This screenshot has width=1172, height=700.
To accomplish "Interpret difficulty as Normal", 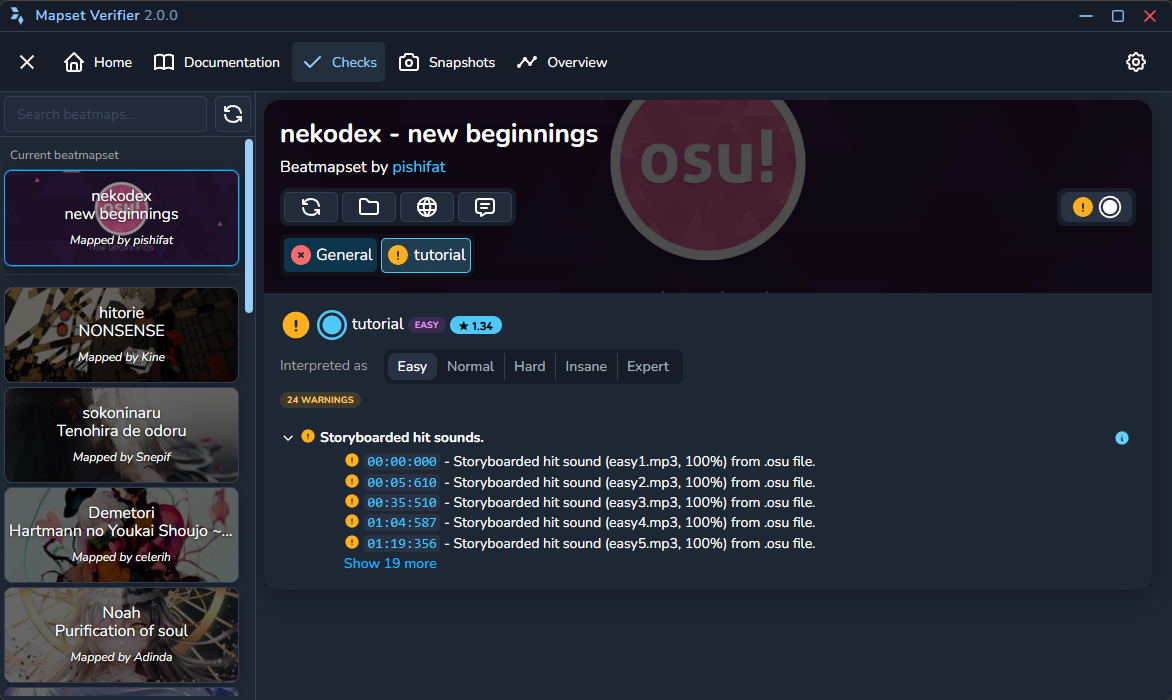I will (x=470, y=367).
